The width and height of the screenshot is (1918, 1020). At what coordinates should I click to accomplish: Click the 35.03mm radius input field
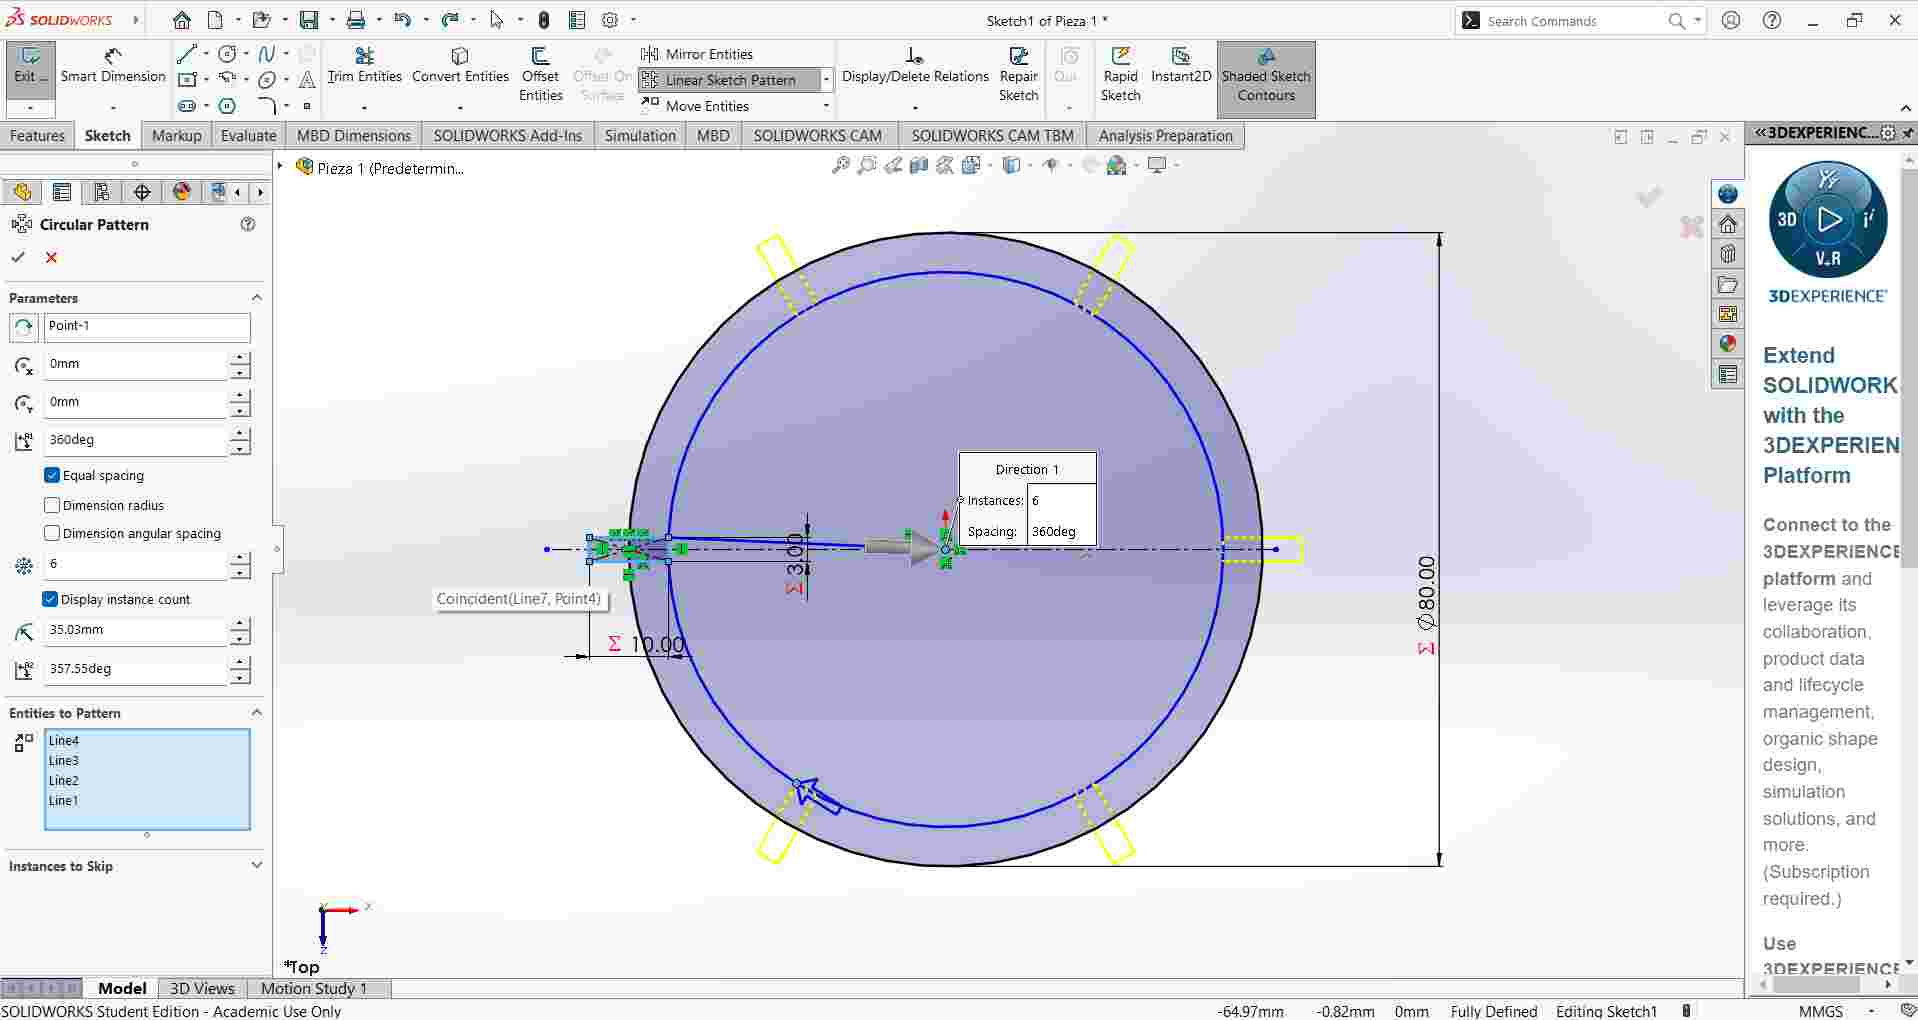point(136,630)
